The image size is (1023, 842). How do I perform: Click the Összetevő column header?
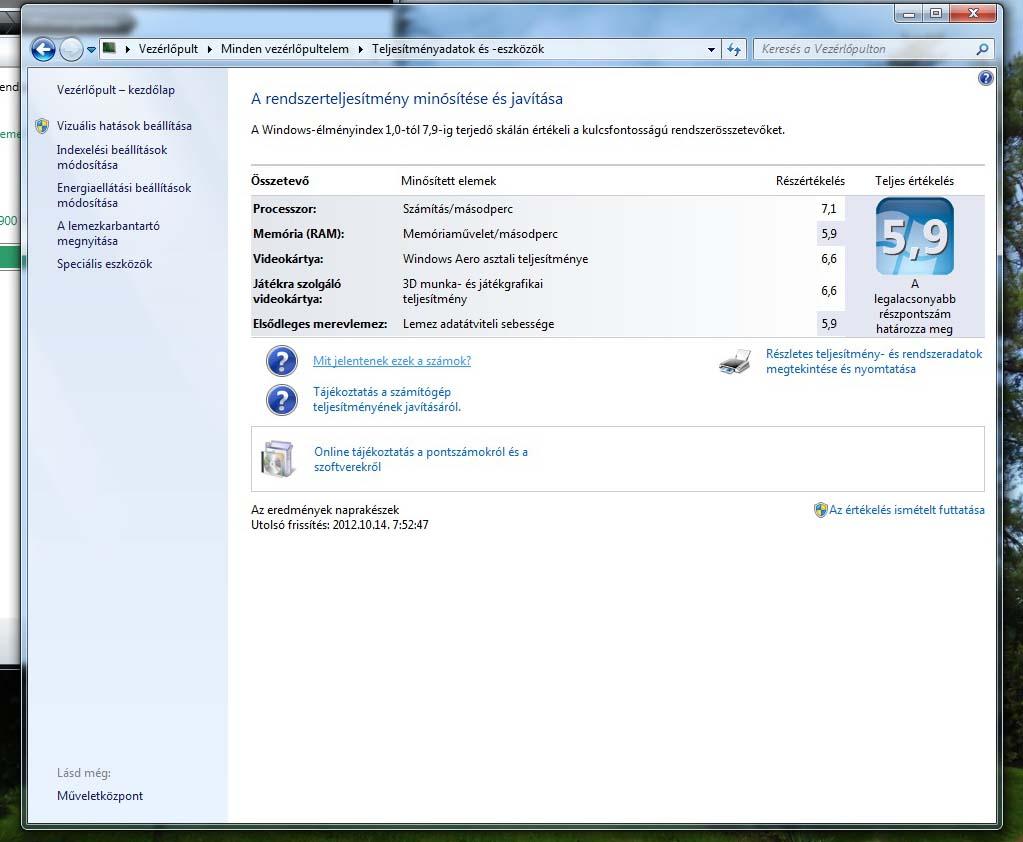280,181
